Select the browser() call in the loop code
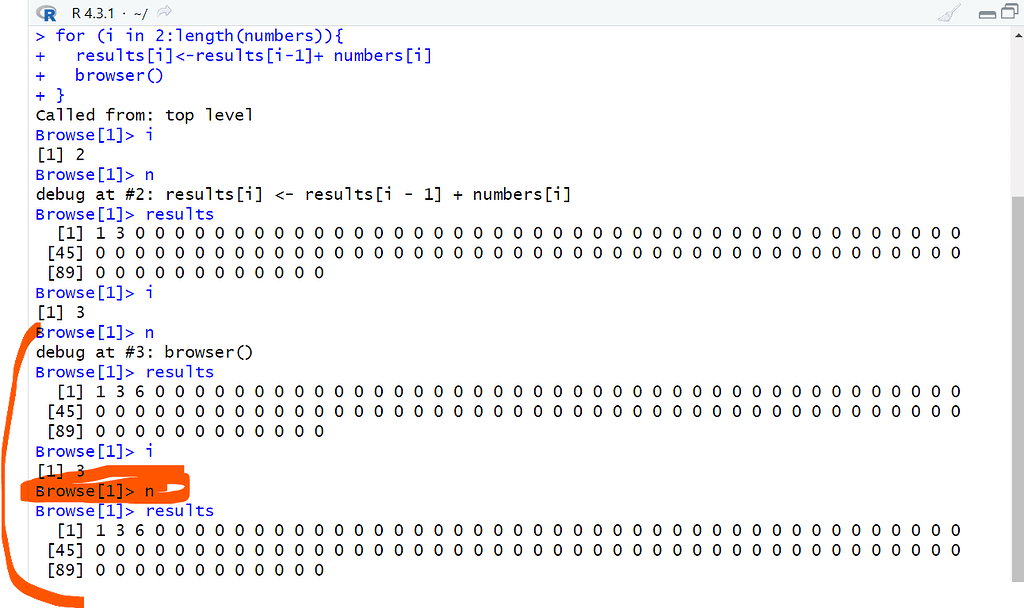 click(119, 75)
